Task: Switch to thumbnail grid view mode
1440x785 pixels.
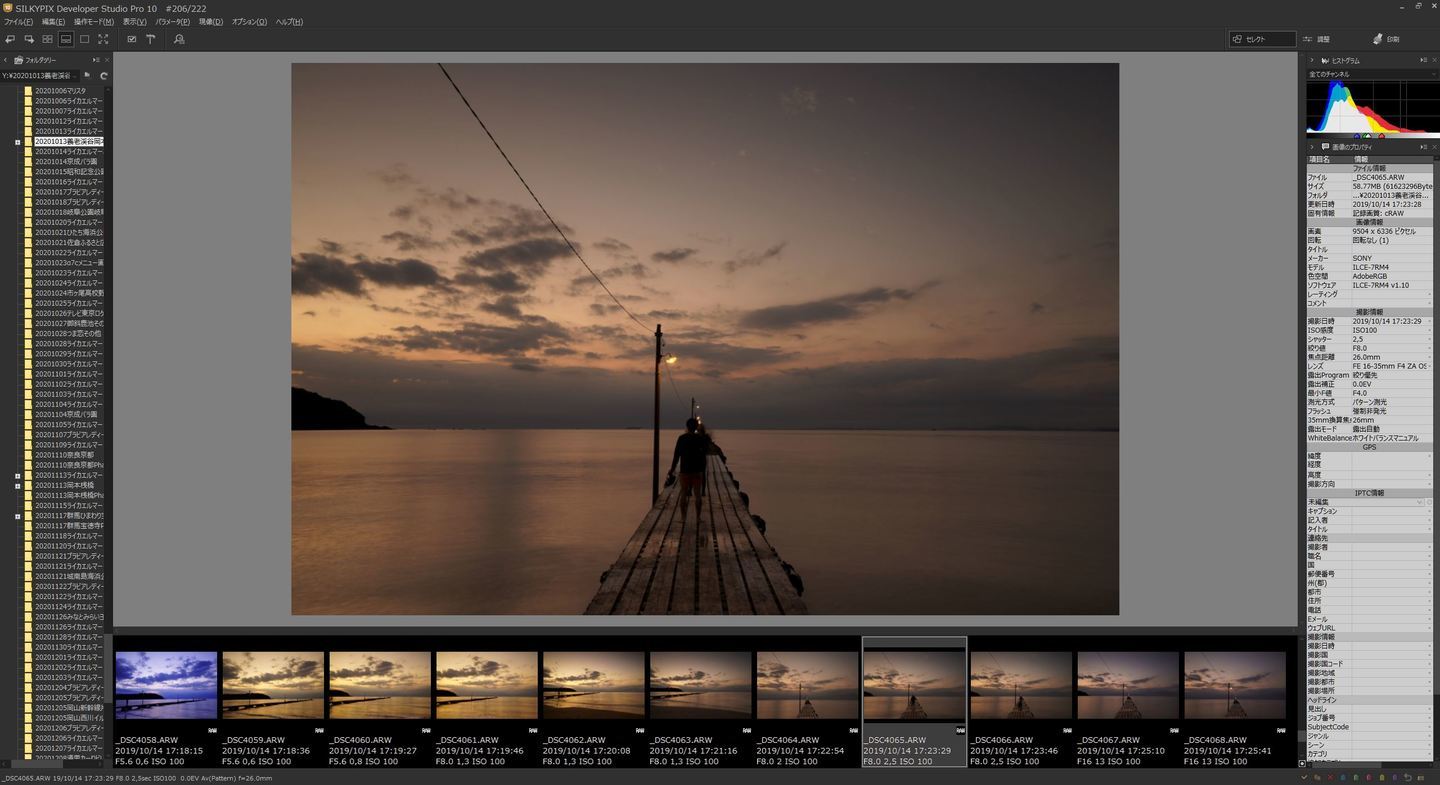Action: click(47, 39)
